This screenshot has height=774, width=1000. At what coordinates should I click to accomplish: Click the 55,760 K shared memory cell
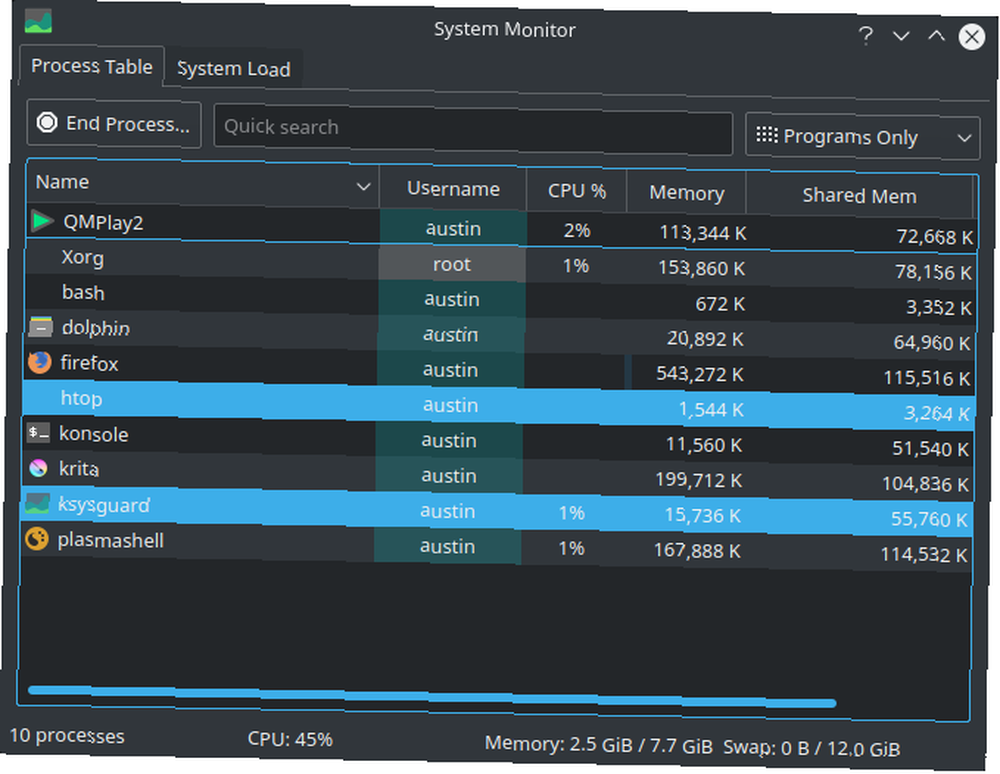tap(929, 519)
